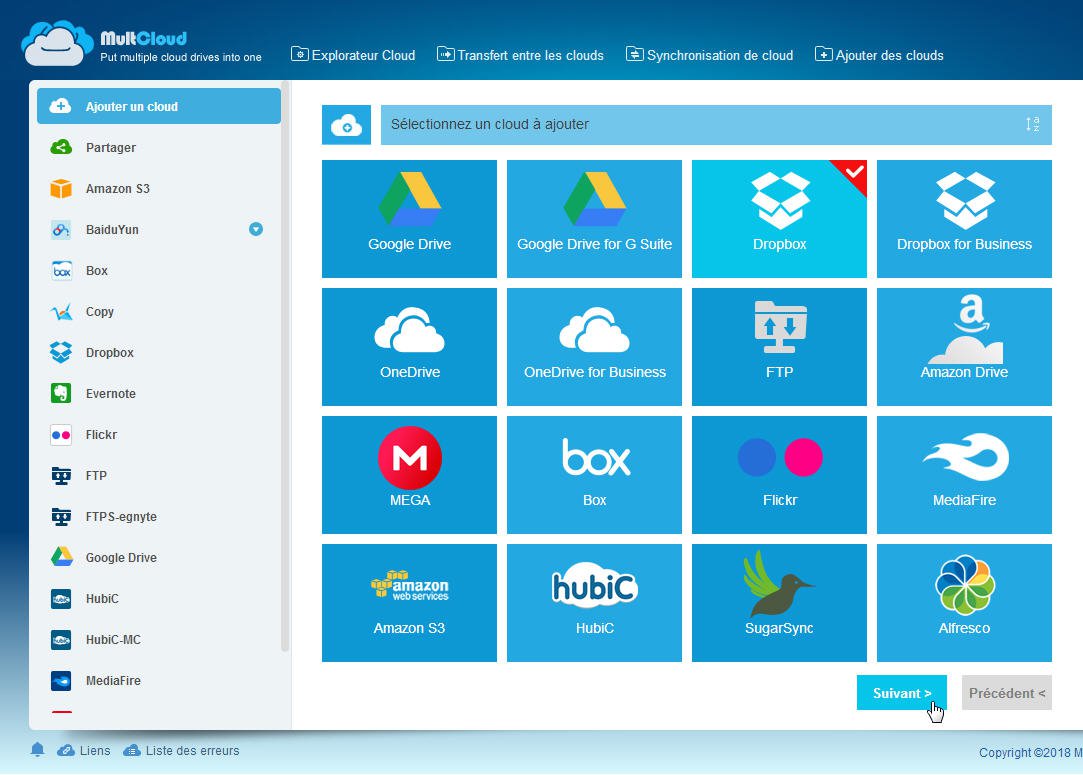Pick the Amazon S3 web services tile
The width and height of the screenshot is (1083, 775).
[x=409, y=603]
